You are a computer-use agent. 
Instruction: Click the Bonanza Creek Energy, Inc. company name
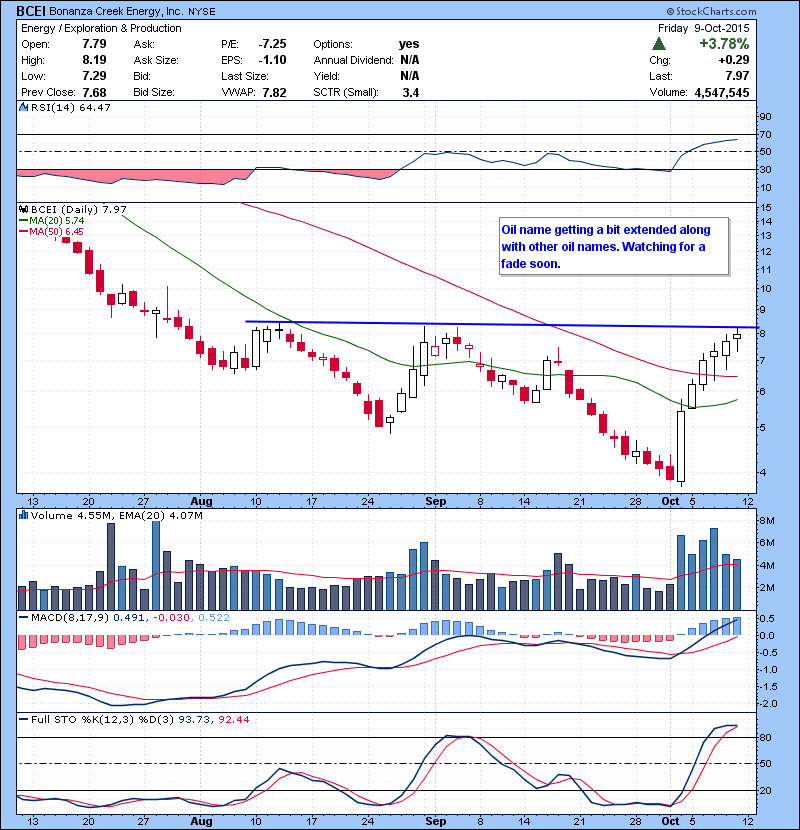coord(115,11)
